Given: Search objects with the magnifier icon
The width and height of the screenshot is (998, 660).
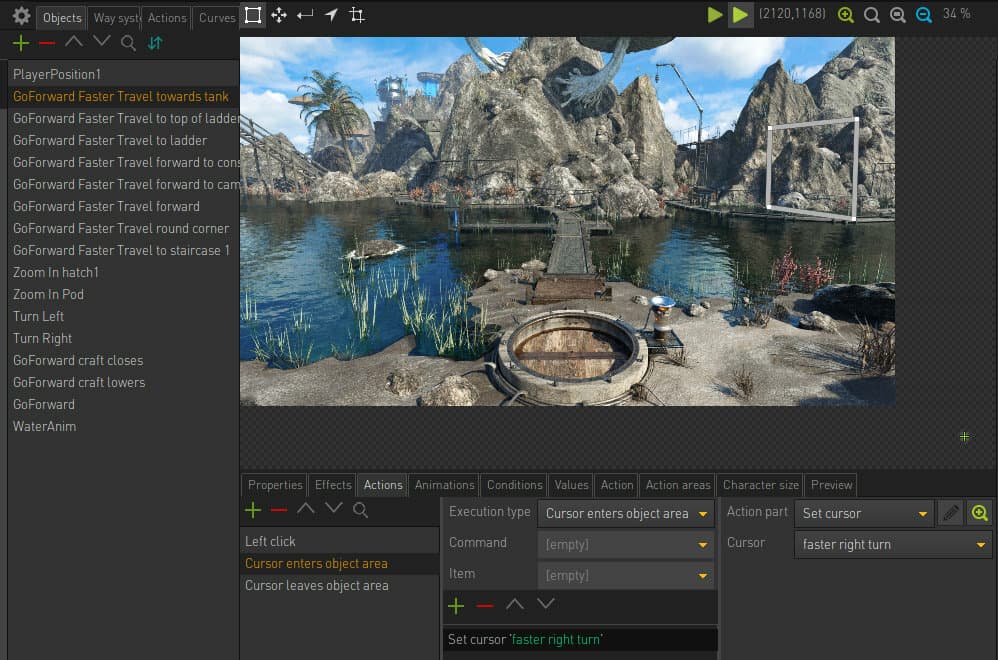Looking at the screenshot, I should (x=128, y=43).
